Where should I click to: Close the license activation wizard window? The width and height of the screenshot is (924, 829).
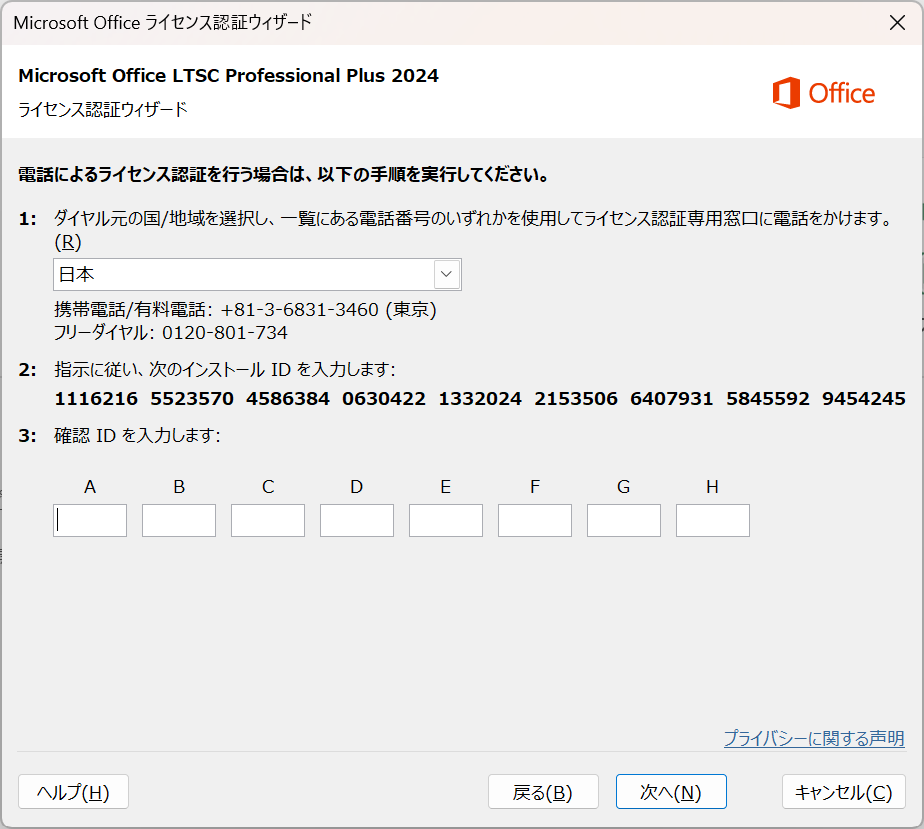[x=897, y=22]
